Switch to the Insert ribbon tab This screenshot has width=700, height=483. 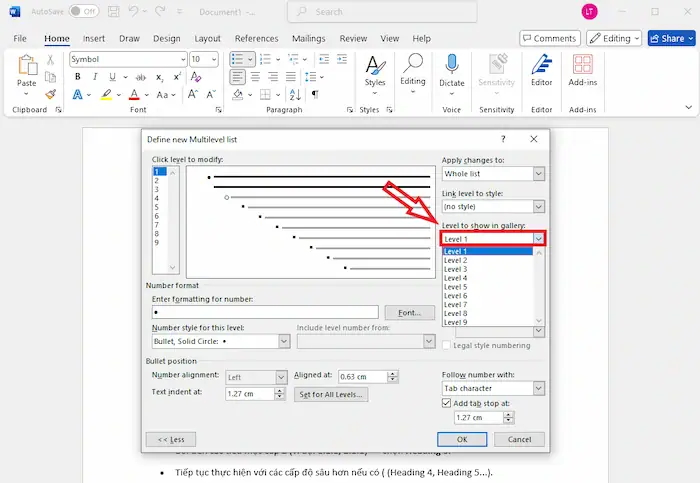pyautogui.click(x=94, y=38)
